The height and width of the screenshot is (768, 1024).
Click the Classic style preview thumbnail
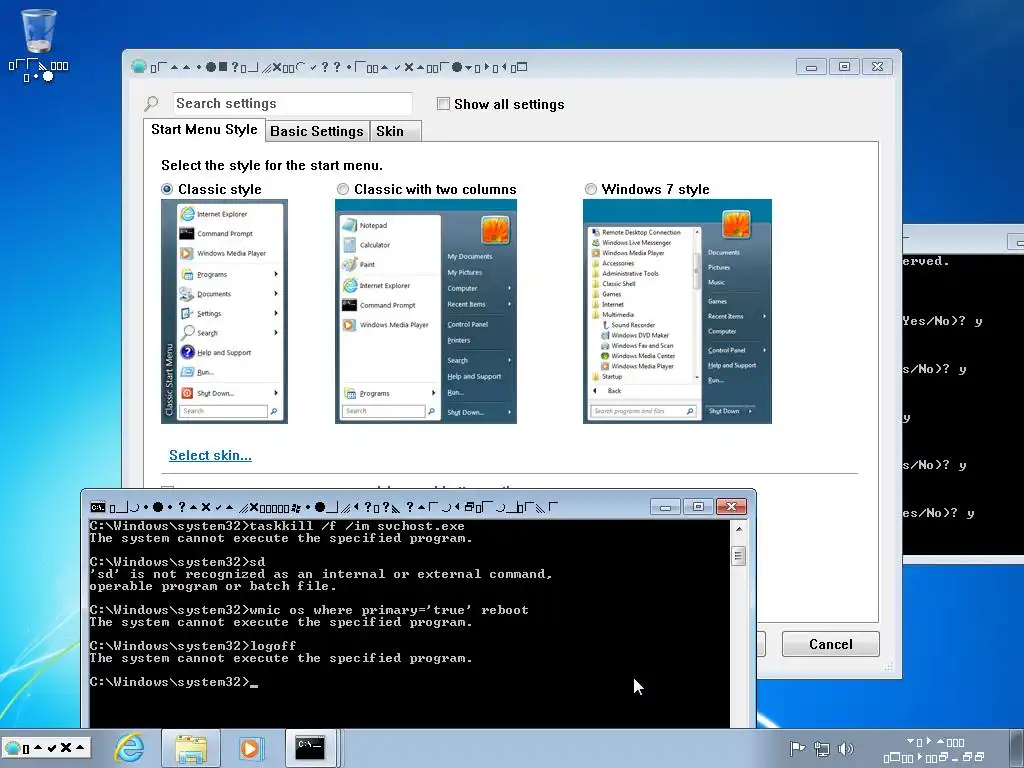pos(224,312)
